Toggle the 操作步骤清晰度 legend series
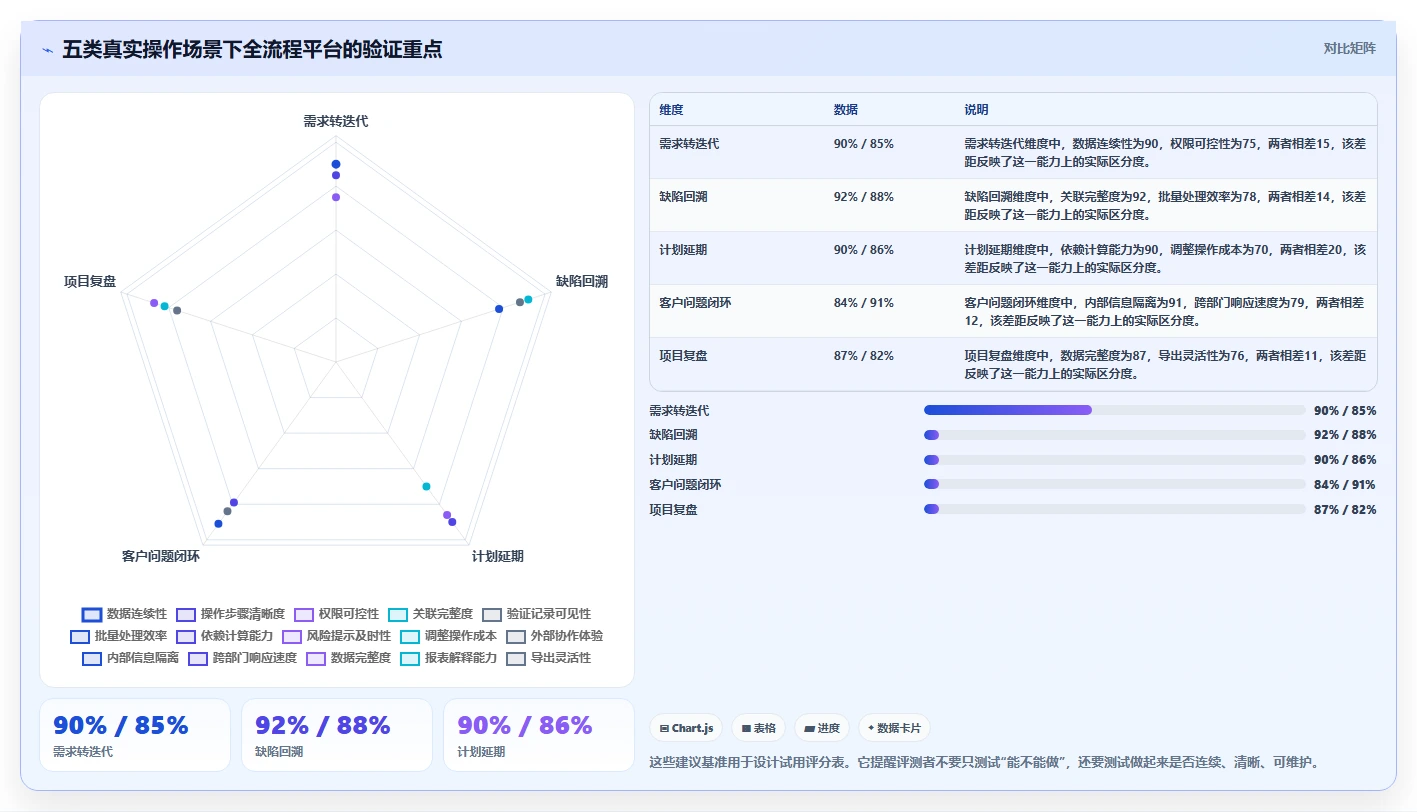The width and height of the screenshot is (1417, 812). click(231, 614)
